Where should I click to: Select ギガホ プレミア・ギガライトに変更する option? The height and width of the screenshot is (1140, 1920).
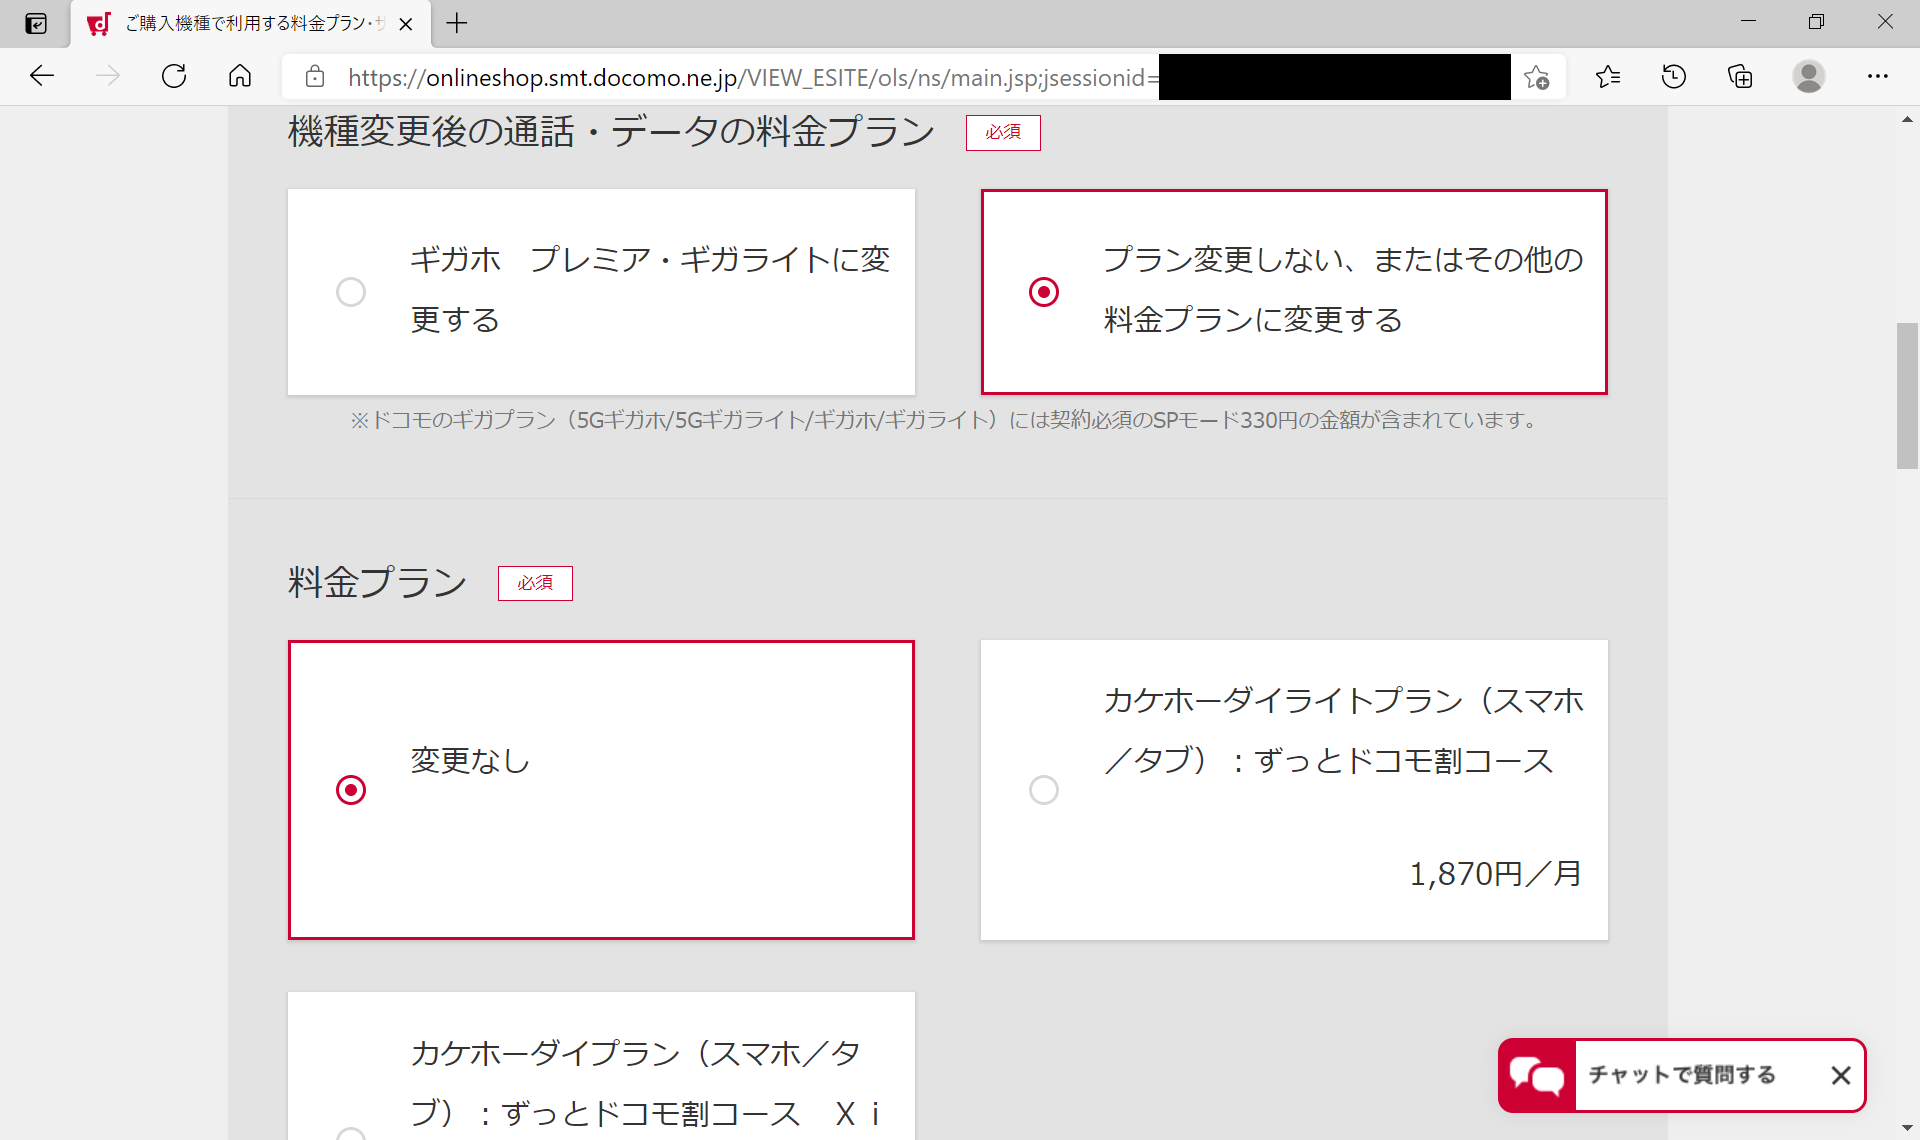(x=351, y=292)
